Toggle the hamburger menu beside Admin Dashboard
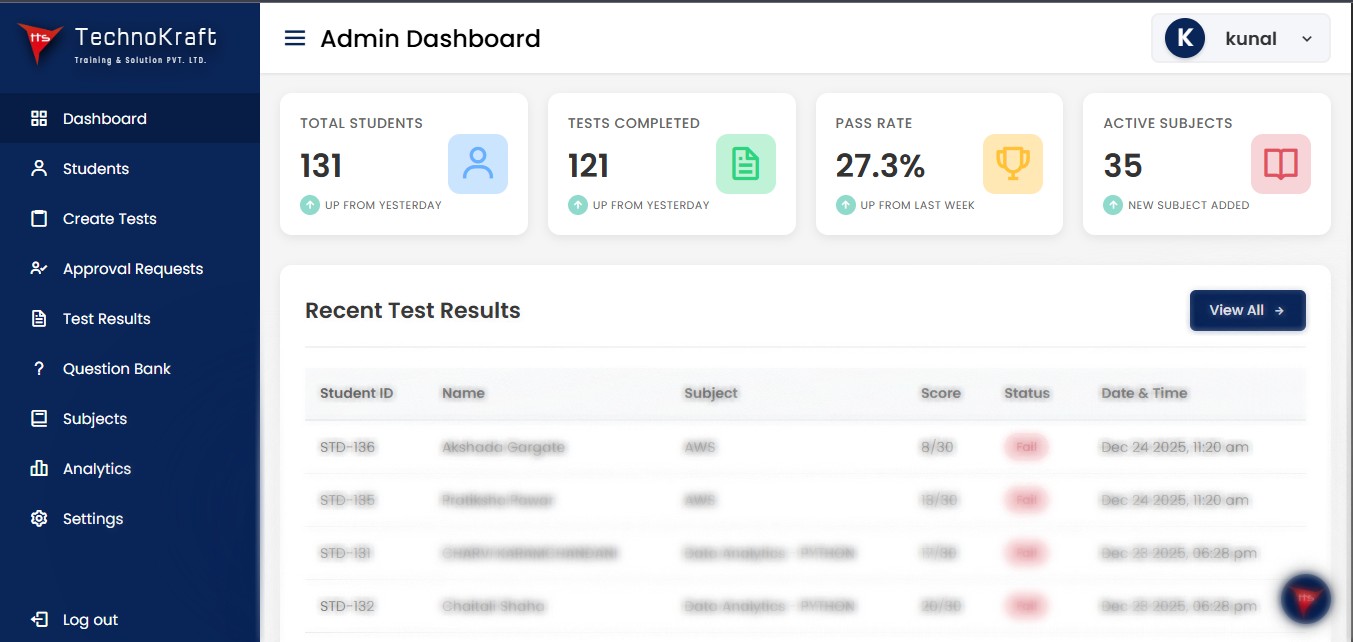 click(x=294, y=38)
